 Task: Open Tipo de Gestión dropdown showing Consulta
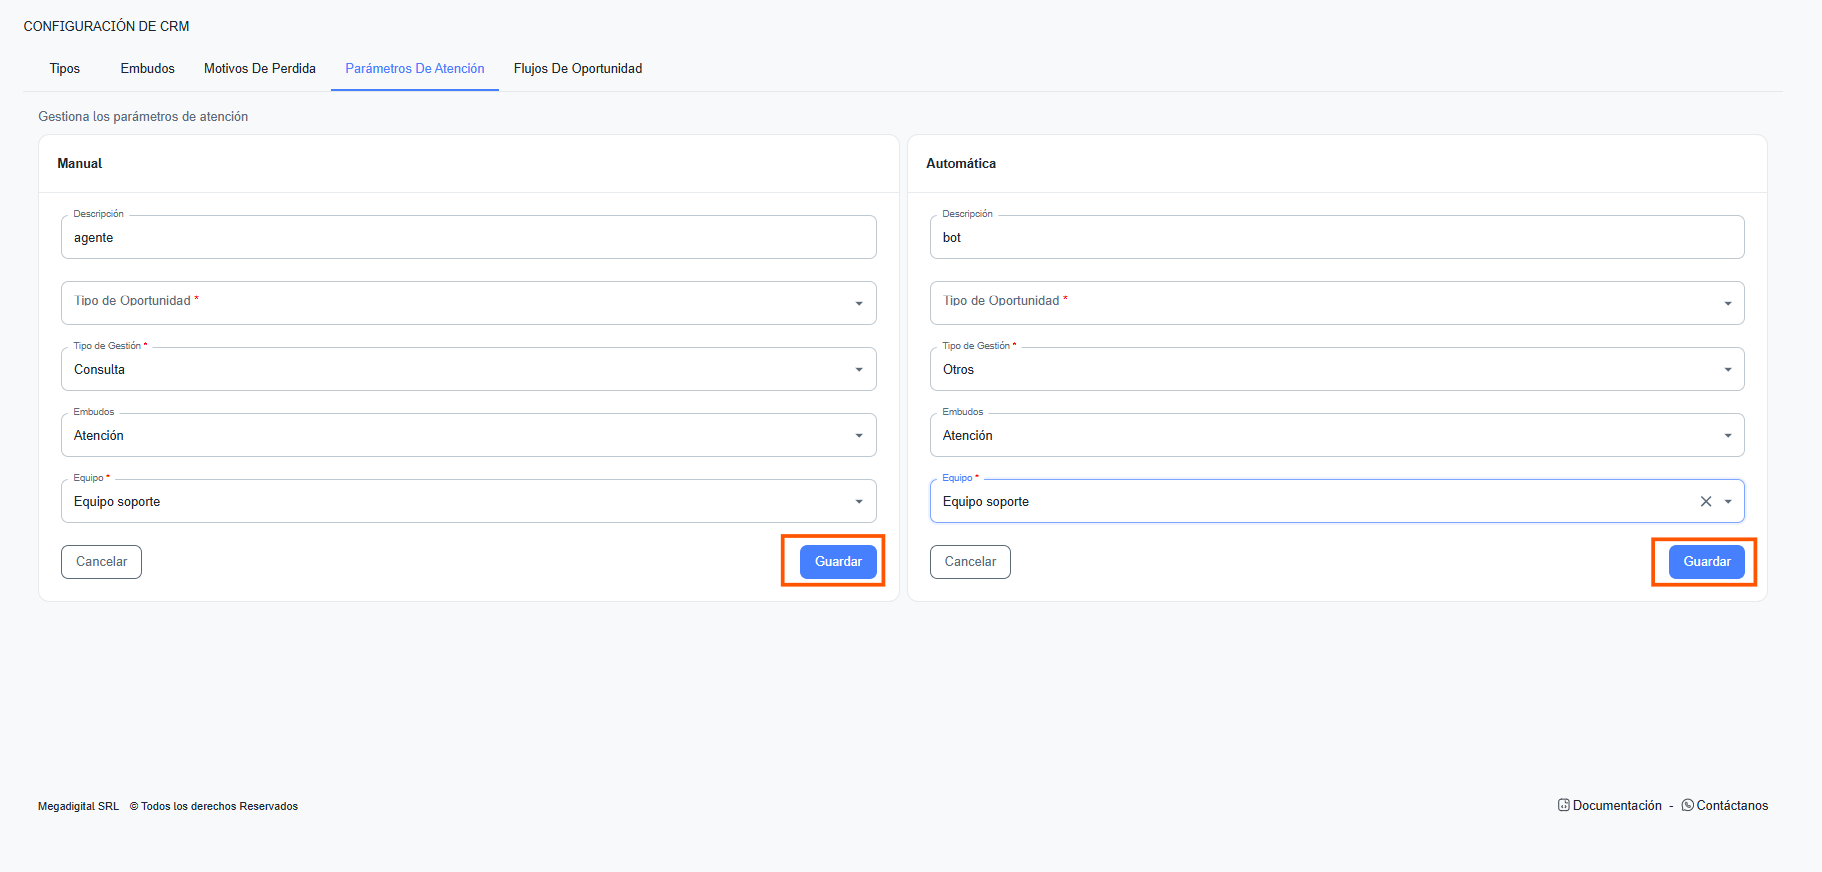pyautogui.click(x=858, y=370)
